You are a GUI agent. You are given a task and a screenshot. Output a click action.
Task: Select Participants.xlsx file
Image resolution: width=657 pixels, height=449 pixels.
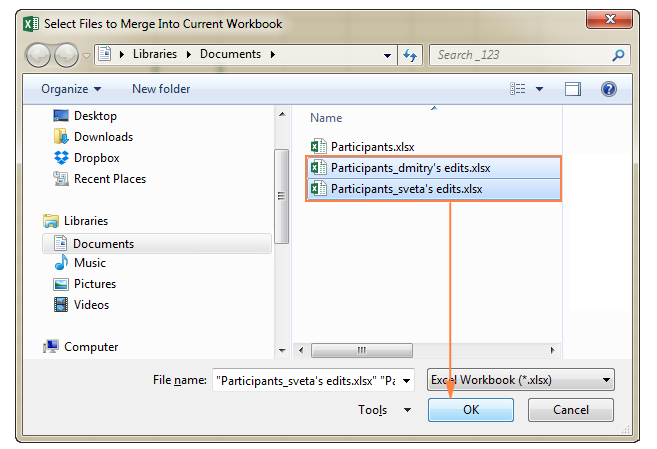[x=372, y=146]
